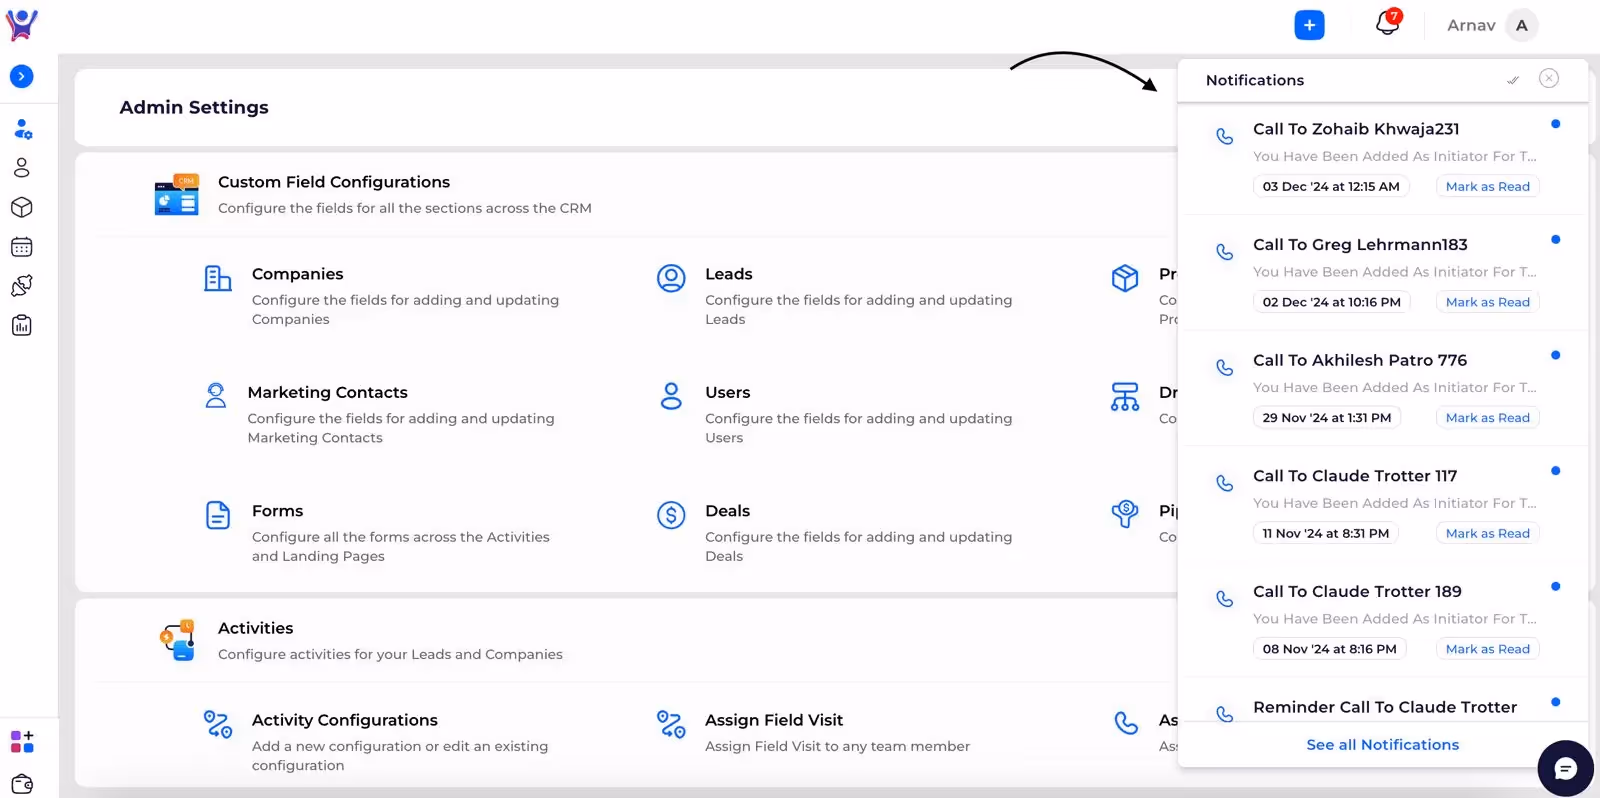Open the contacts person icon in sidebar
The width and height of the screenshot is (1600, 798).
click(x=22, y=168)
